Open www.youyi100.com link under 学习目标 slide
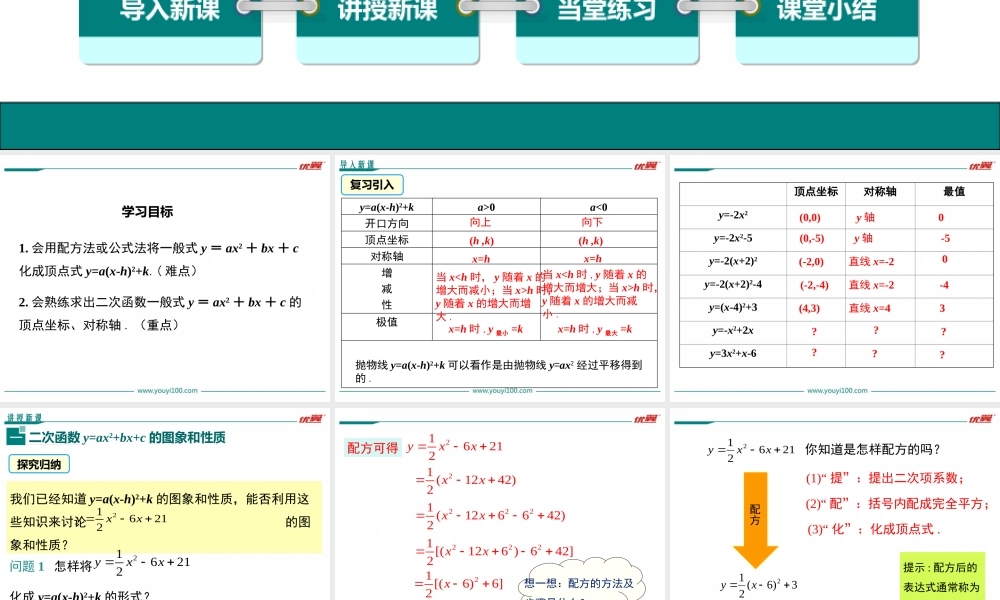This screenshot has width=1000, height=600. [x=167, y=392]
